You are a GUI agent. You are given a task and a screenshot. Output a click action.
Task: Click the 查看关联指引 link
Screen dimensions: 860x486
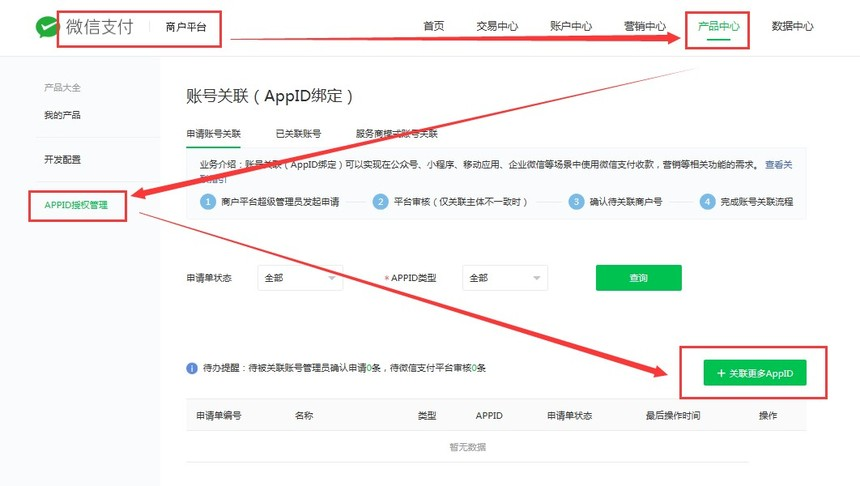click(779, 165)
